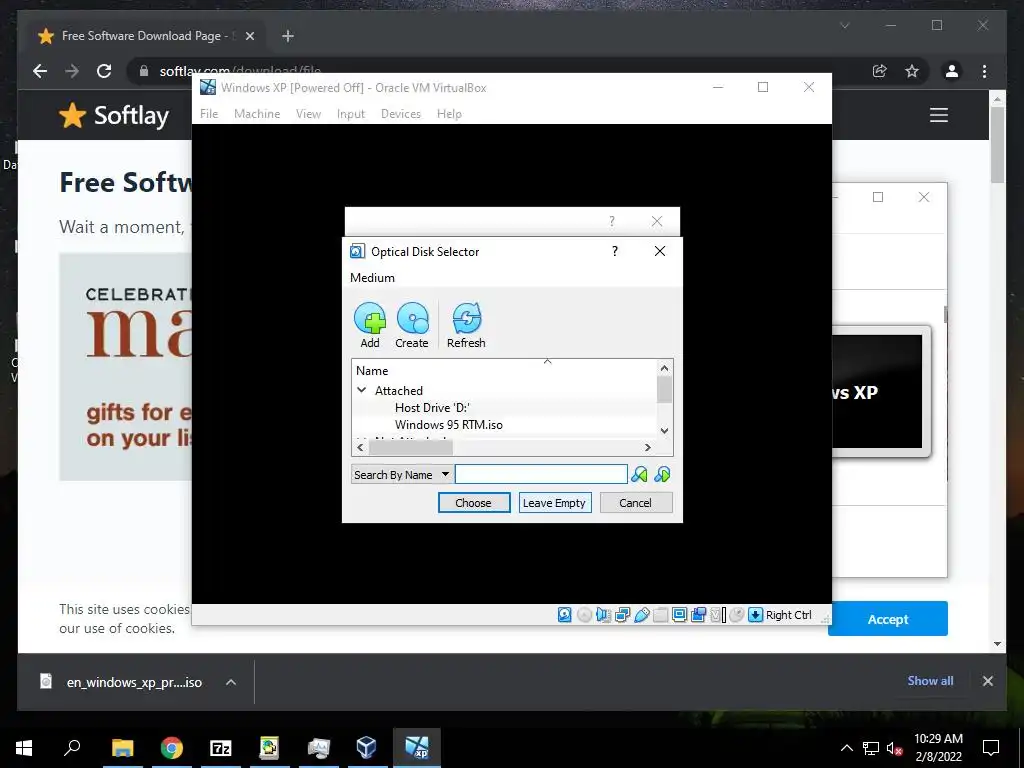This screenshot has width=1024, height=768.
Task: Click the hard disk status bar icon
Action: point(565,615)
